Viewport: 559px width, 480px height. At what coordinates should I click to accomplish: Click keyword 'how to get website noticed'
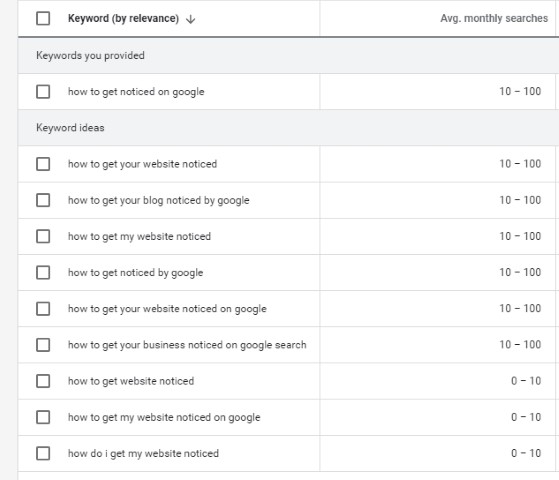(x=131, y=381)
